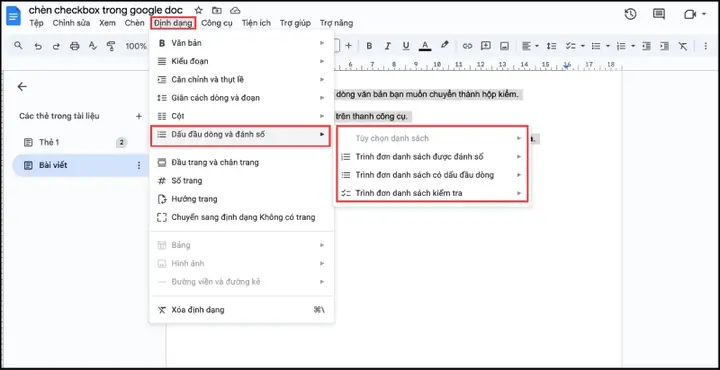Open the Trợ giúp menu
The height and width of the screenshot is (370, 720).
click(x=295, y=23)
